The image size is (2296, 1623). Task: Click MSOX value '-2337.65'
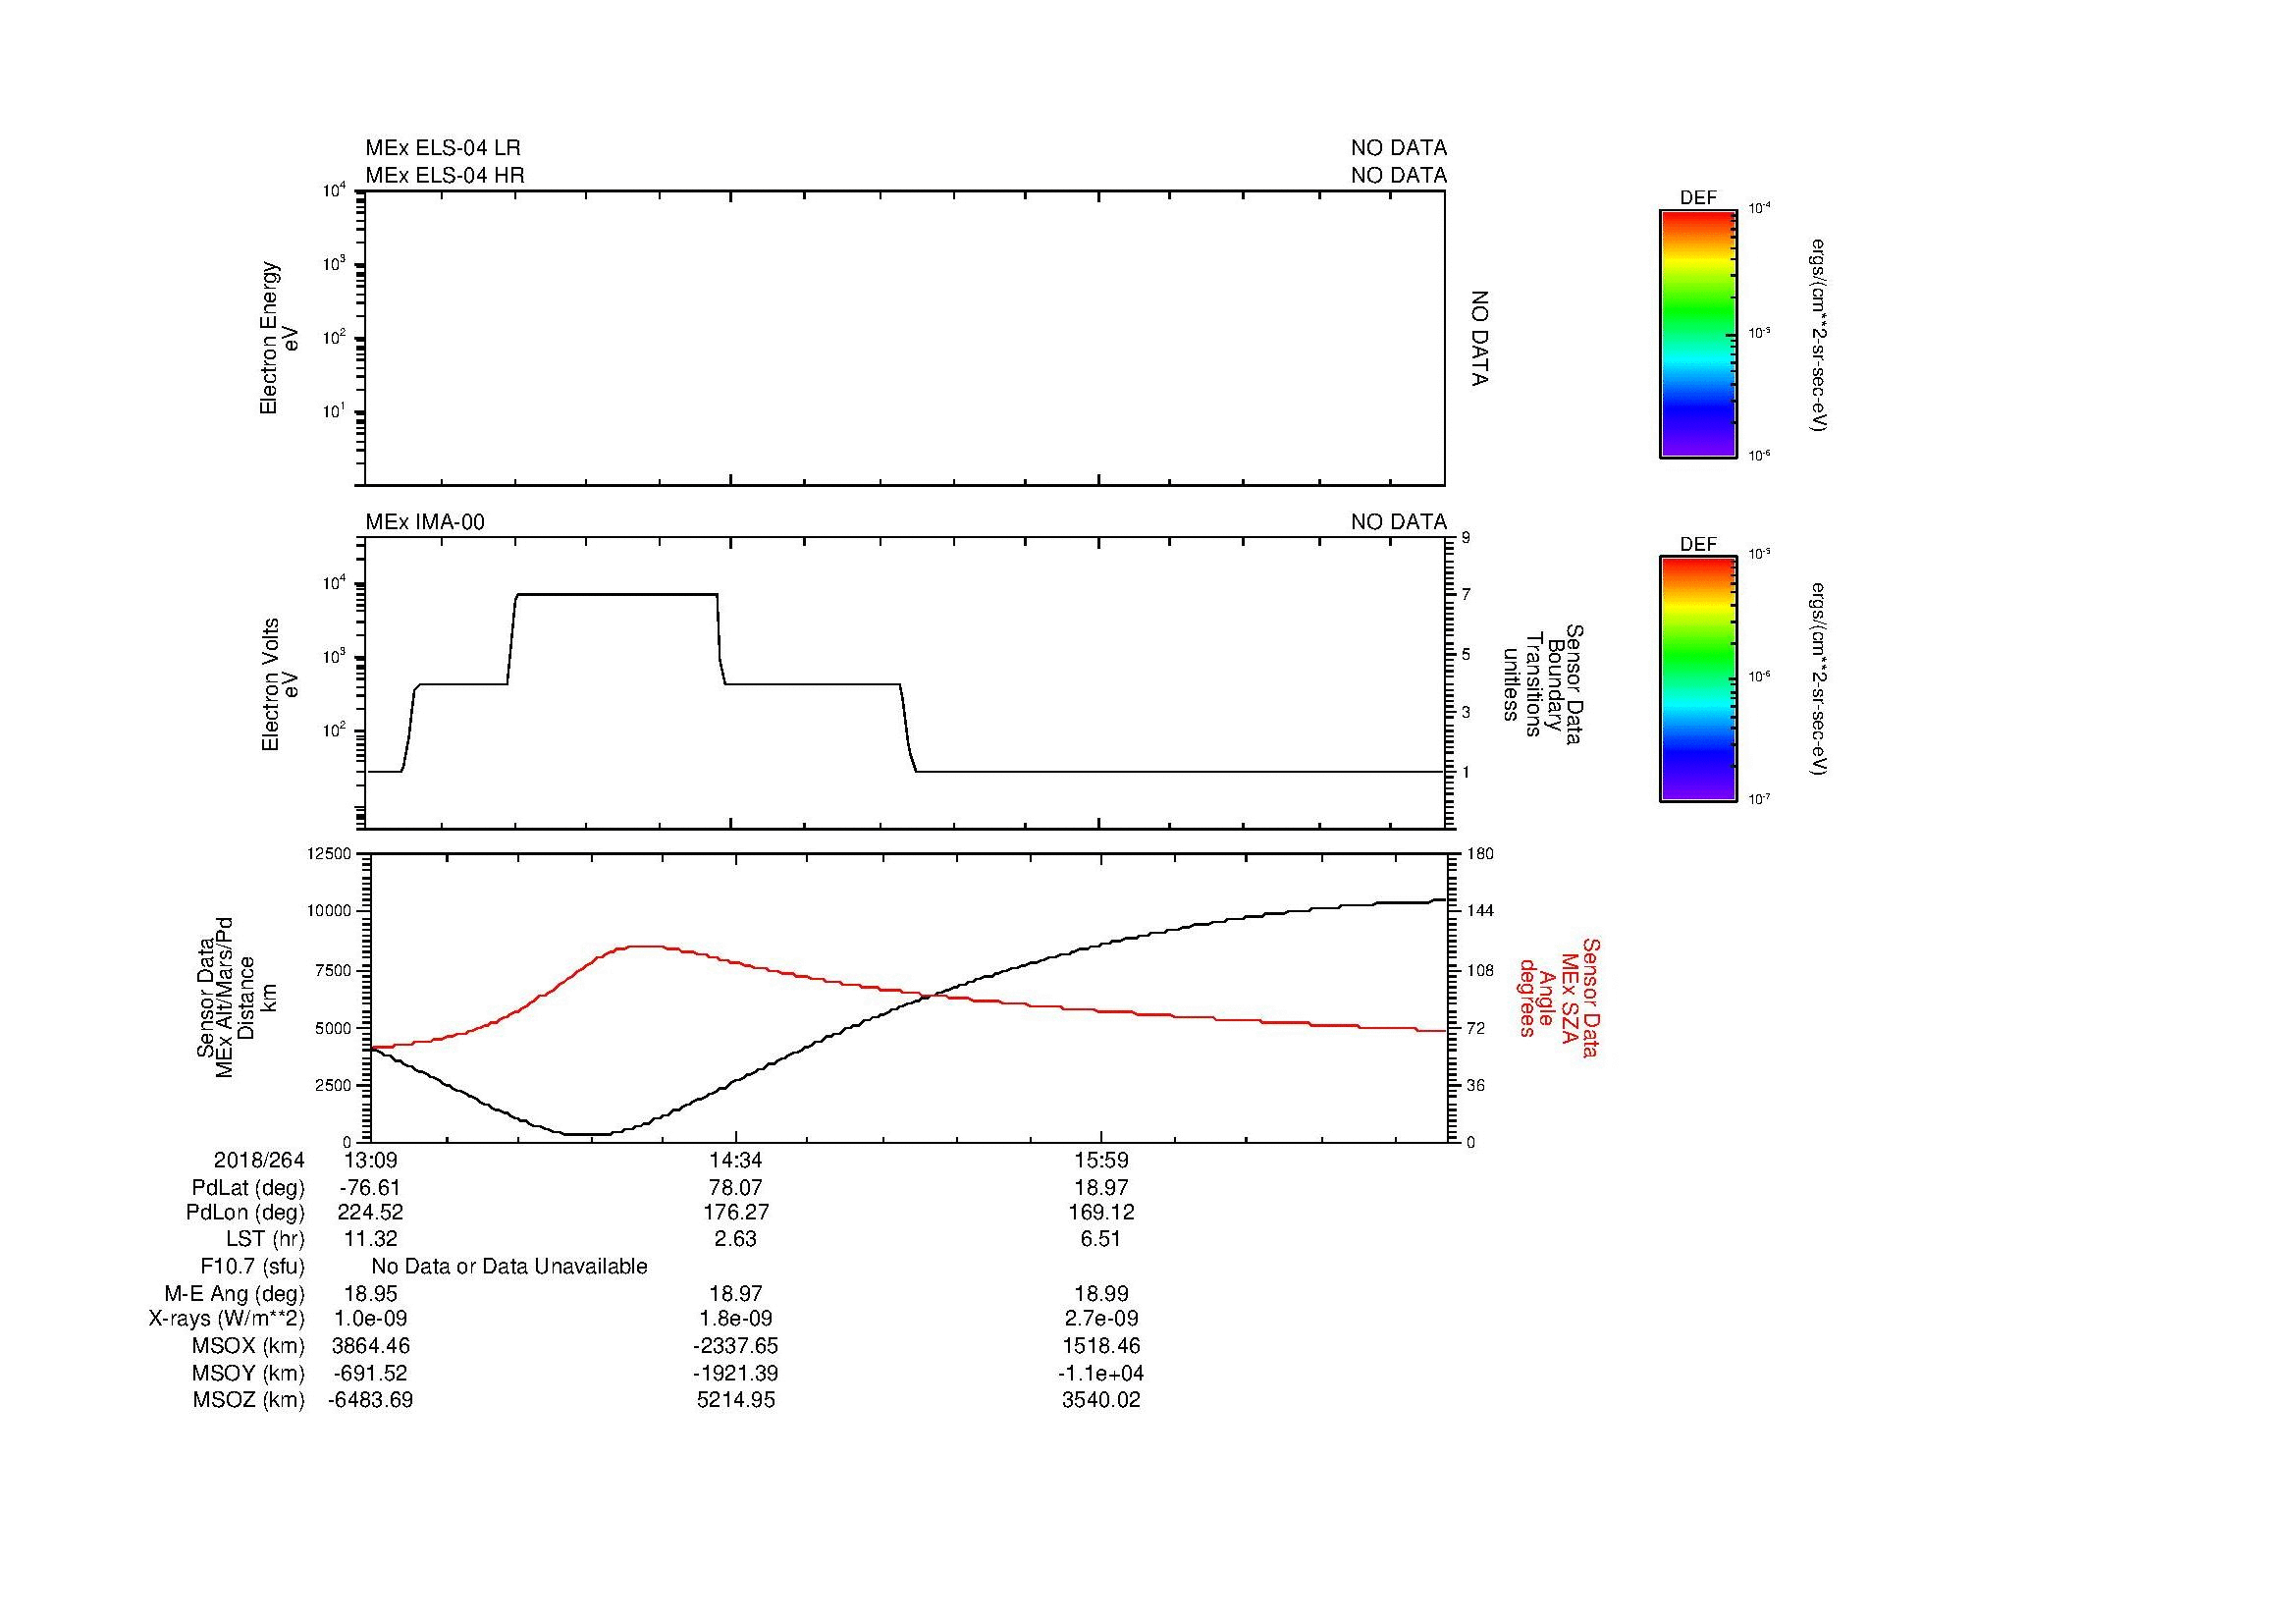(735, 1346)
